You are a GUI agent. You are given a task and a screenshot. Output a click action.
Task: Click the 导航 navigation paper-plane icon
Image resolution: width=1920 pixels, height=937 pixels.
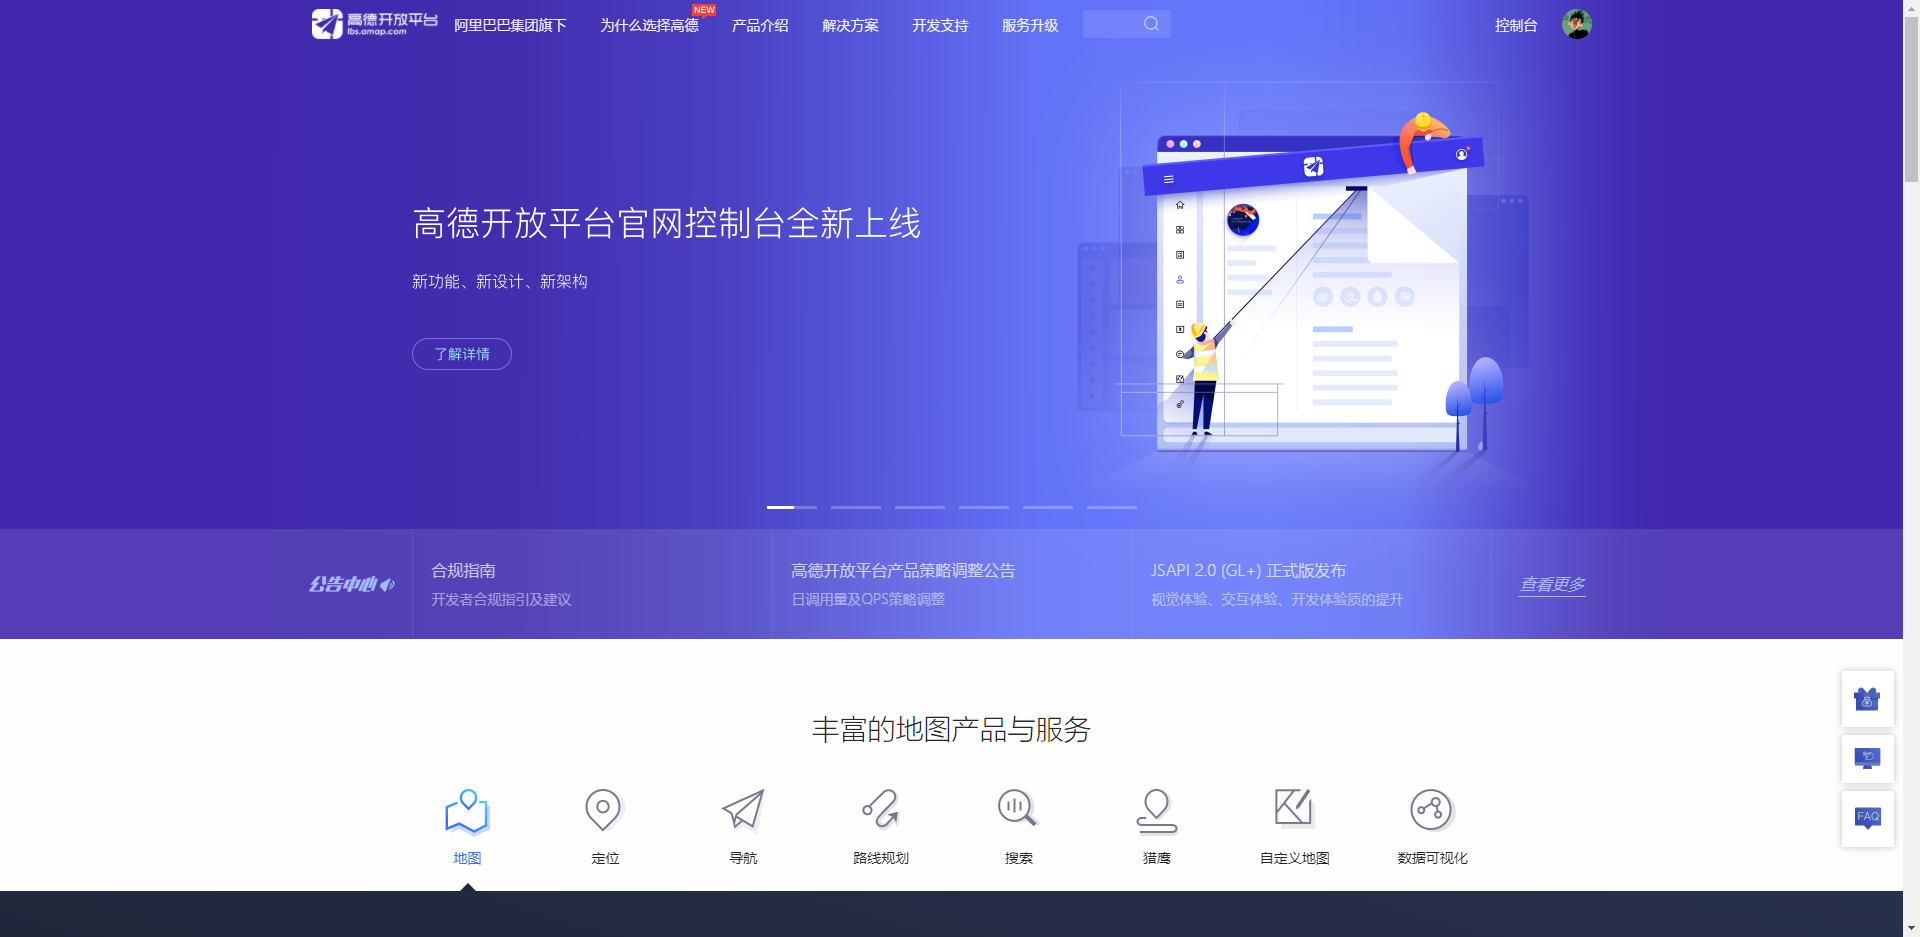(742, 810)
